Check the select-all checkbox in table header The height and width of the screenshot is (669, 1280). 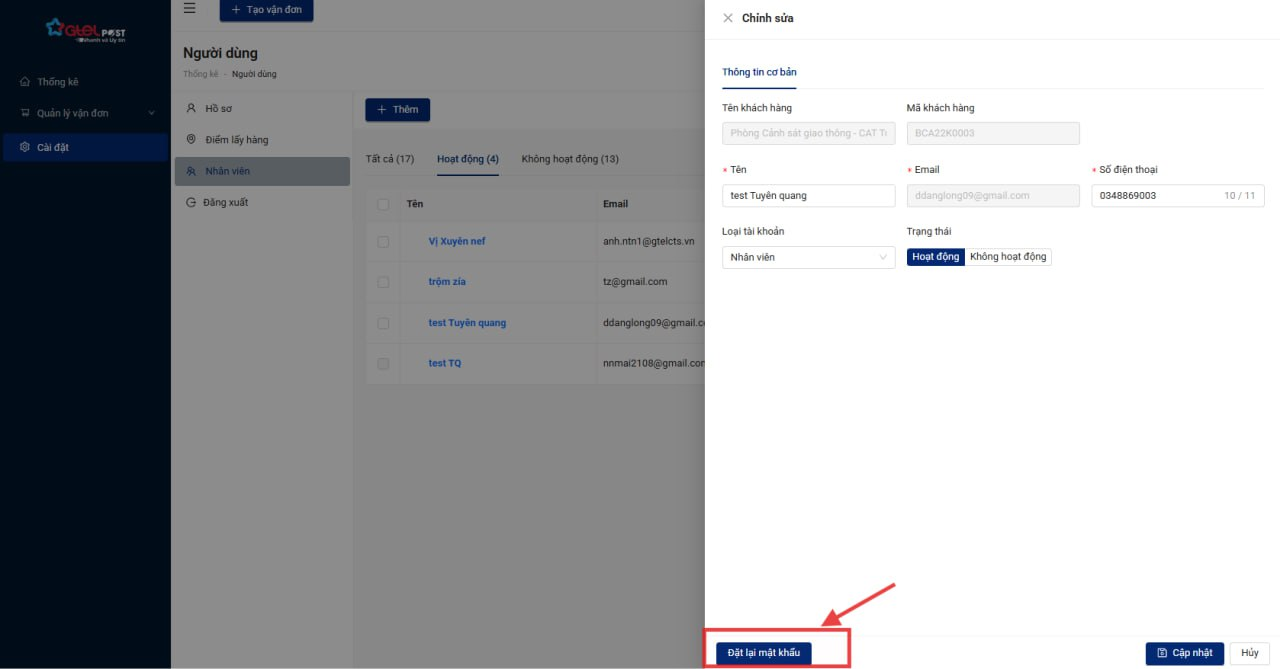point(383,204)
